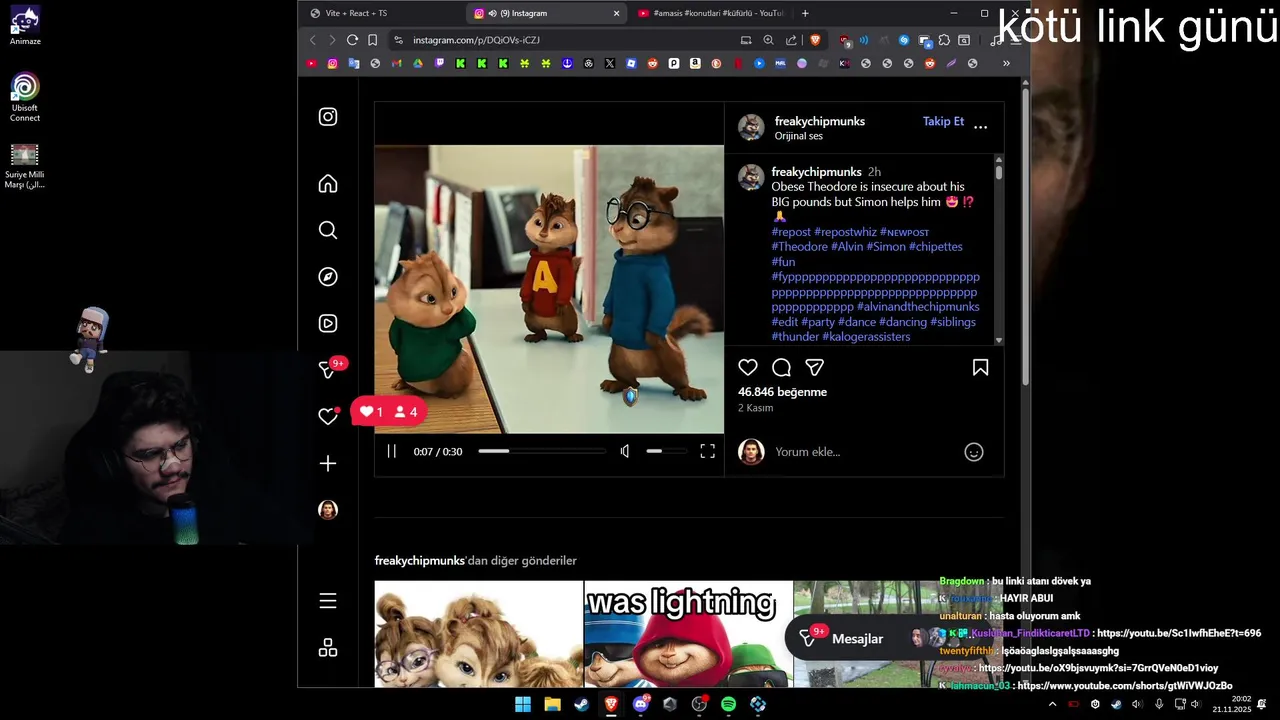
Task: Open the Notifications heart in the sidebar
Action: 328,416
